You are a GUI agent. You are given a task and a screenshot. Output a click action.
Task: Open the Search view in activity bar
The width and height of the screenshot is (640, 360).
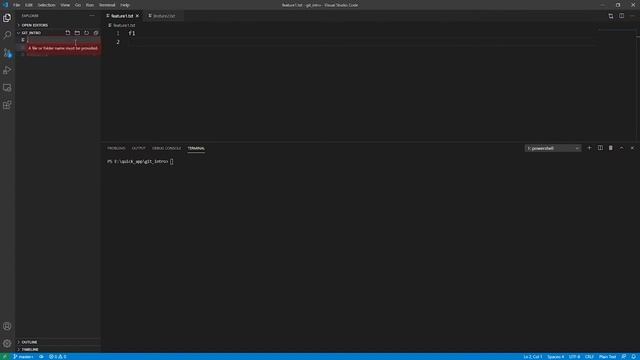(7, 35)
